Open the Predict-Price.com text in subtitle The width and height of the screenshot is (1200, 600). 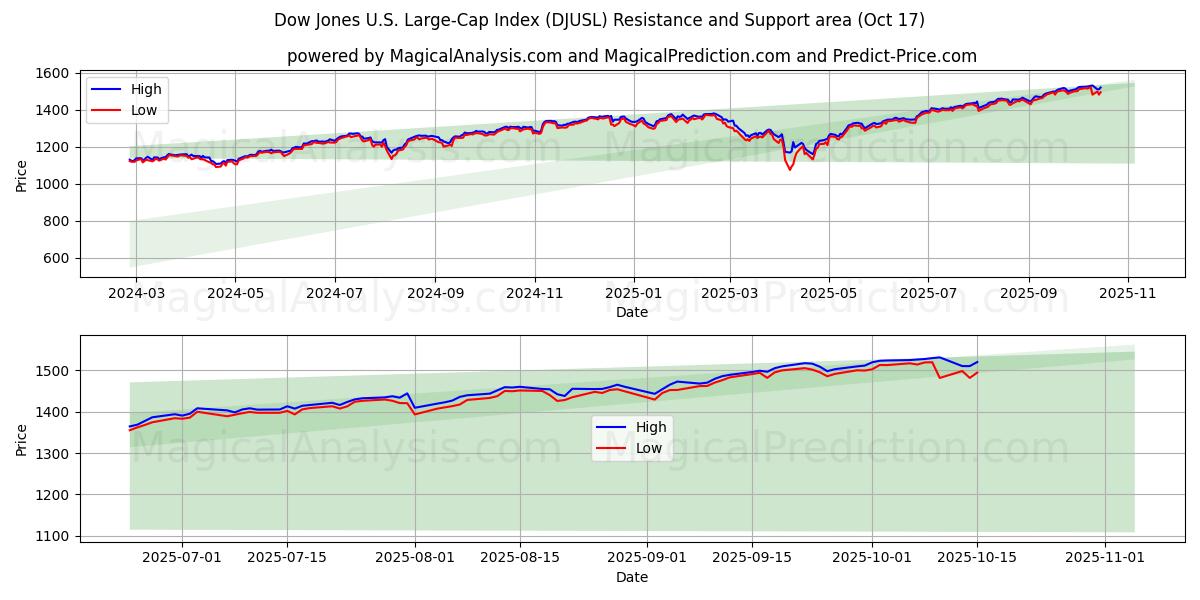click(x=906, y=56)
